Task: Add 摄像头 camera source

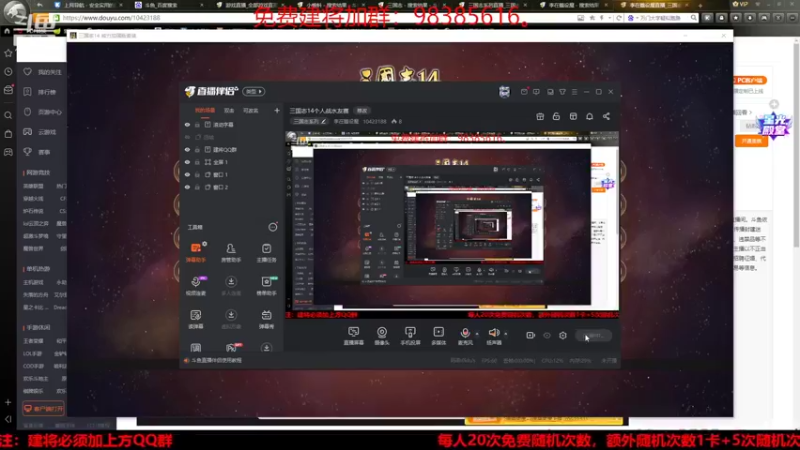Action: (x=382, y=336)
